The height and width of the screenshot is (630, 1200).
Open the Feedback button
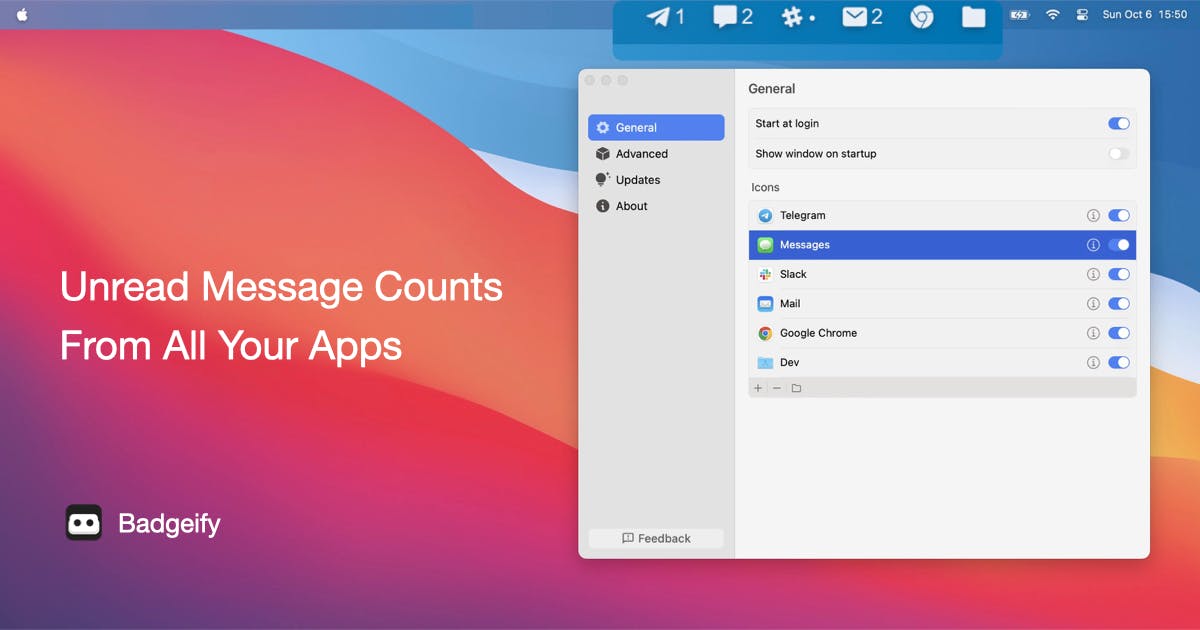(656, 538)
